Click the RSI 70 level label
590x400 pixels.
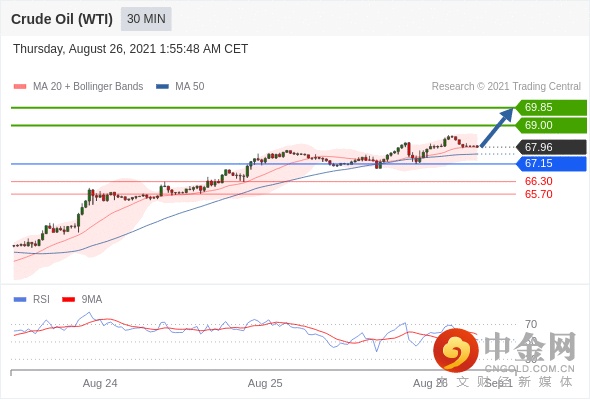(531, 324)
